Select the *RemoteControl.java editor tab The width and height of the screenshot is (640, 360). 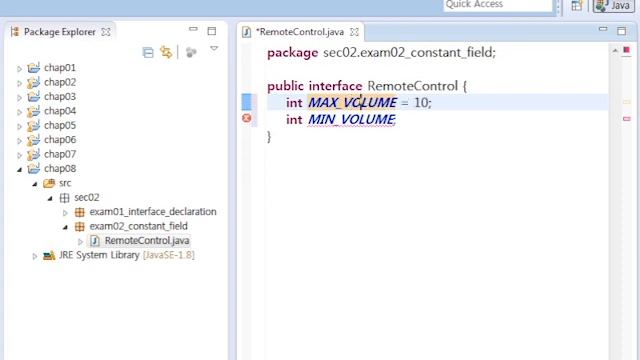300,32
